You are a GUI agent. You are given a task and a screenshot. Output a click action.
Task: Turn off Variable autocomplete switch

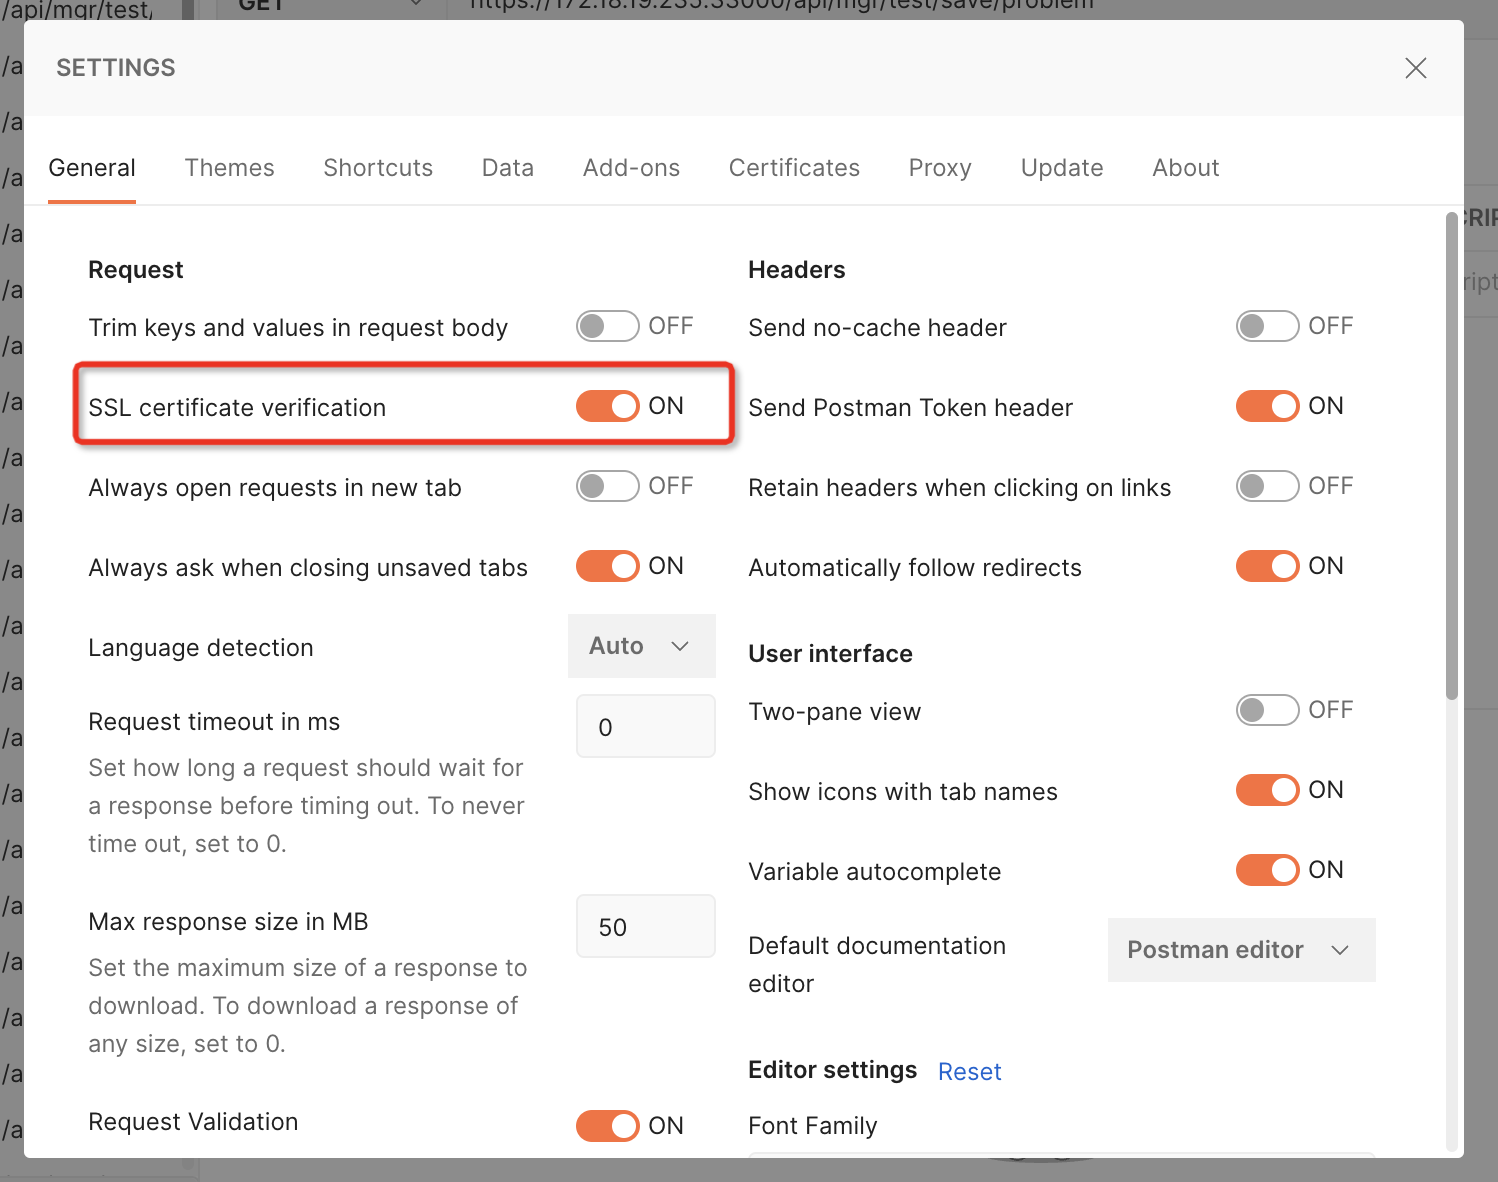coord(1267,870)
